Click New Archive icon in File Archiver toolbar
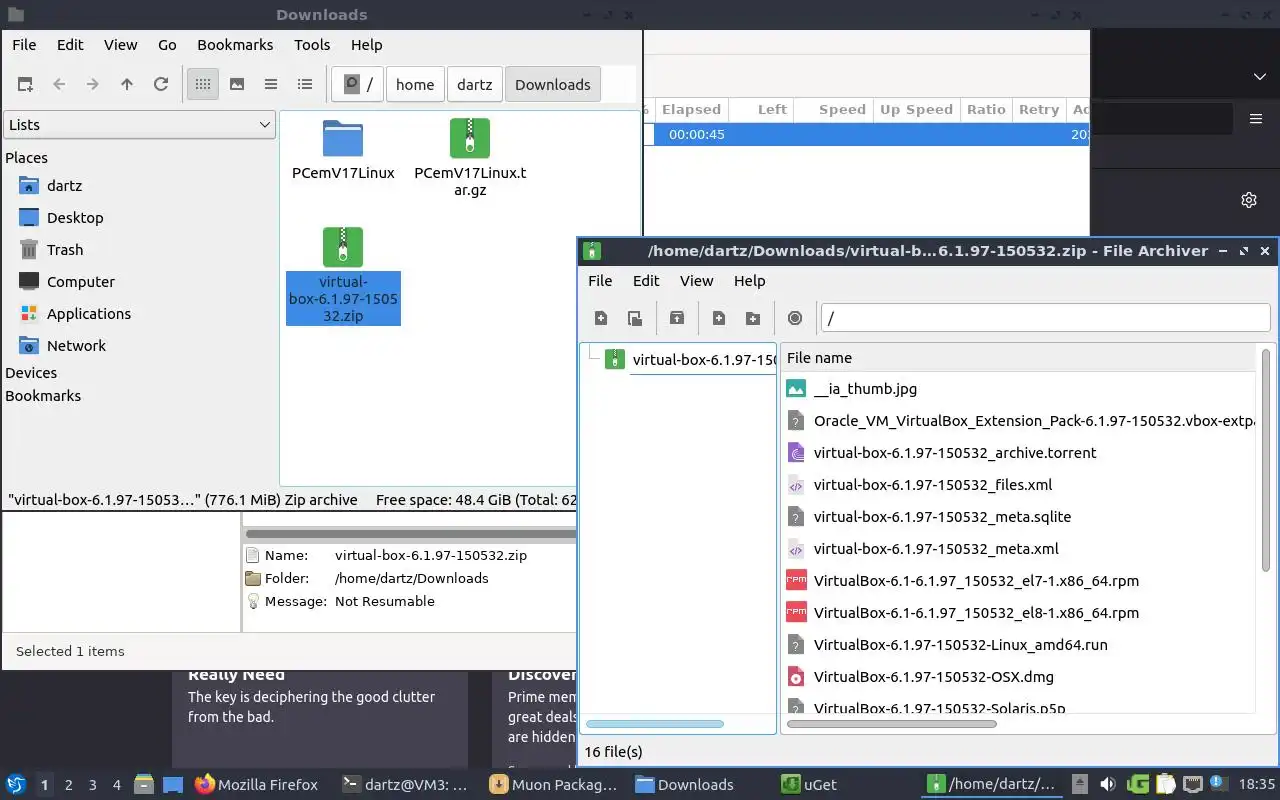The width and height of the screenshot is (1280, 800). point(601,318)
